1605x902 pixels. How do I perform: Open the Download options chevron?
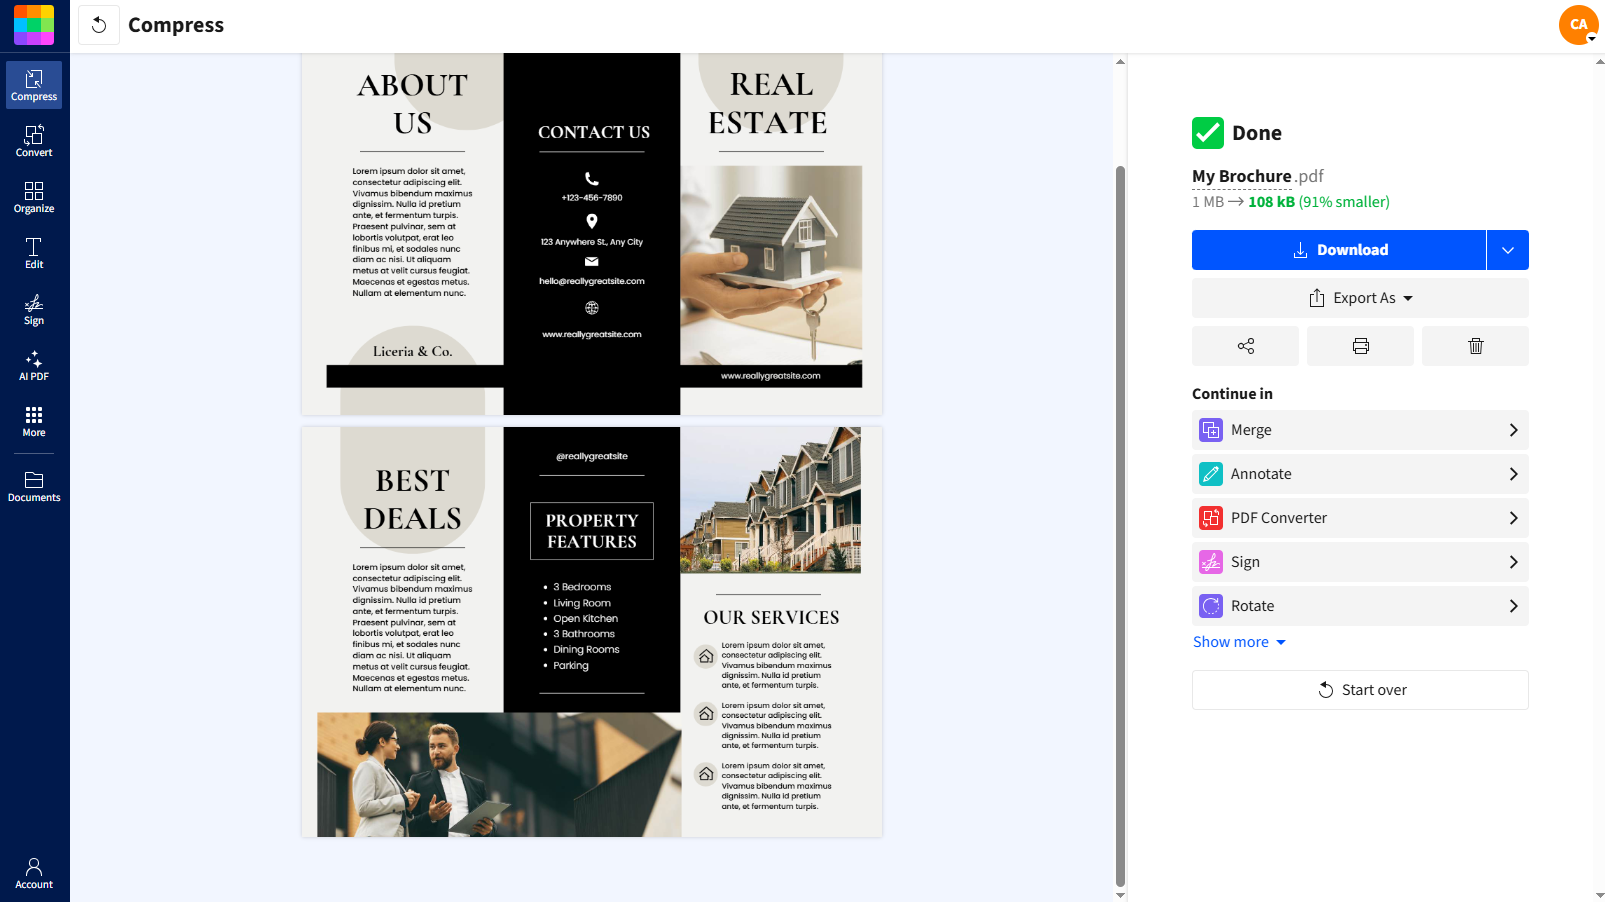pyautogui.click(x=1506, y=249)
